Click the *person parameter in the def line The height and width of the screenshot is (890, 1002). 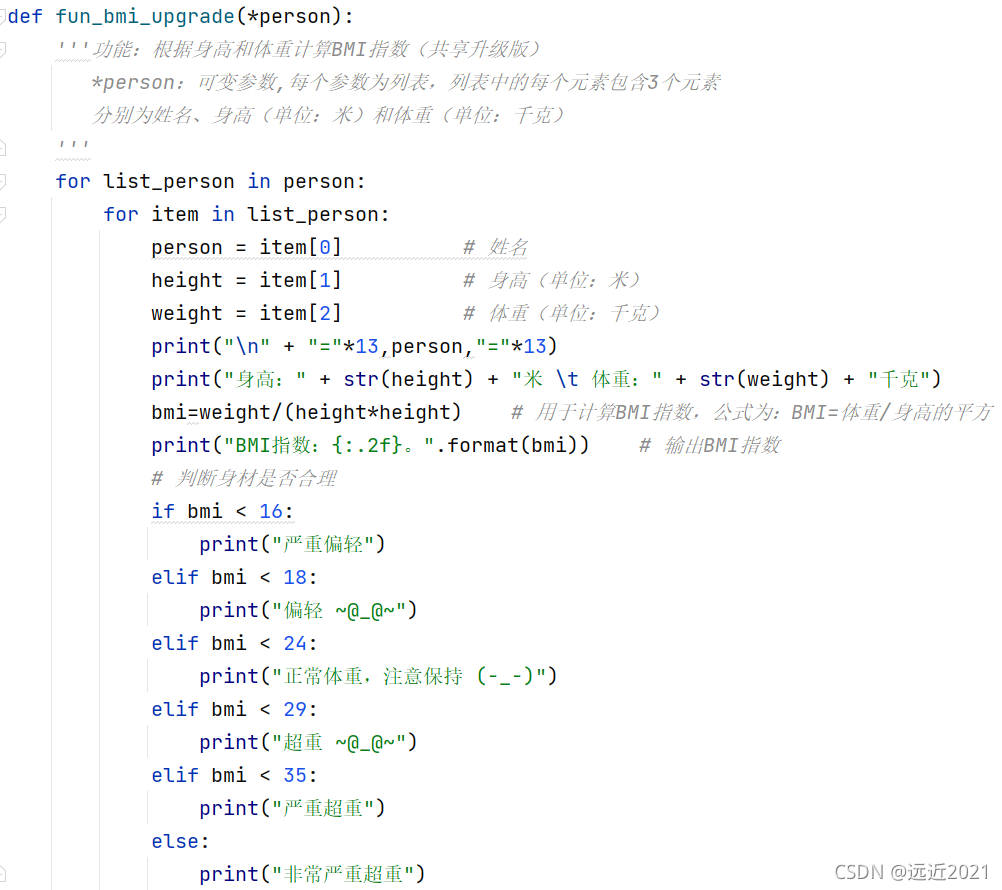[289, 17]
